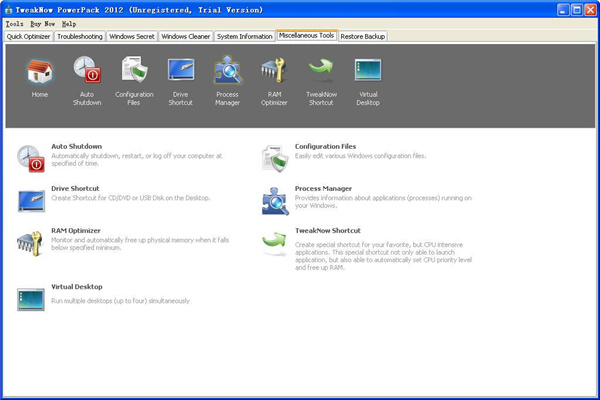Switch to the Quick Optimizer tab
This screenshot has width=600, height=400.
[28, 36]
